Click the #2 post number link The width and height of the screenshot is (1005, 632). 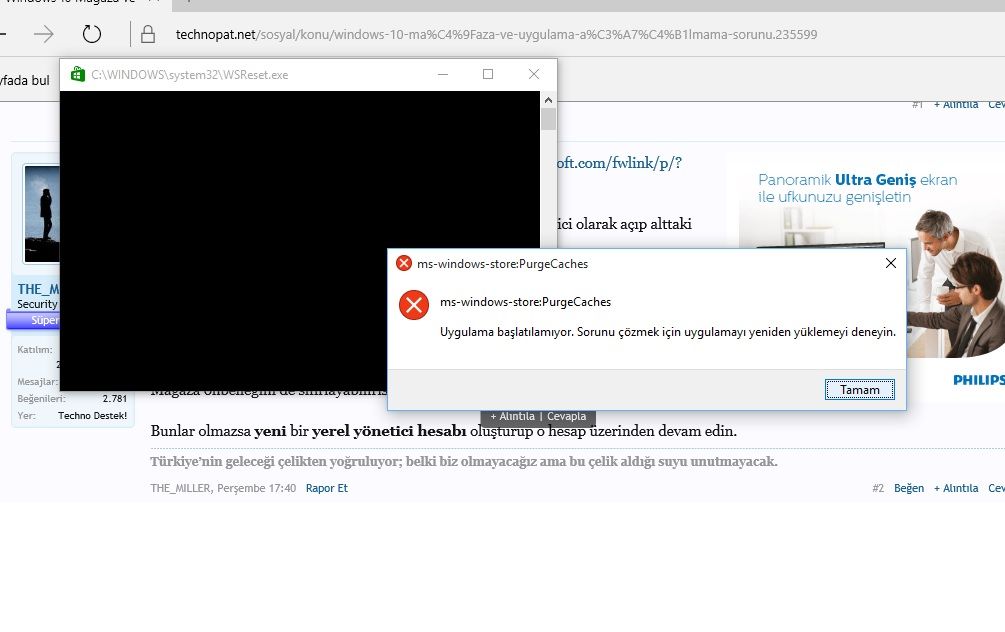coord(877,488)
